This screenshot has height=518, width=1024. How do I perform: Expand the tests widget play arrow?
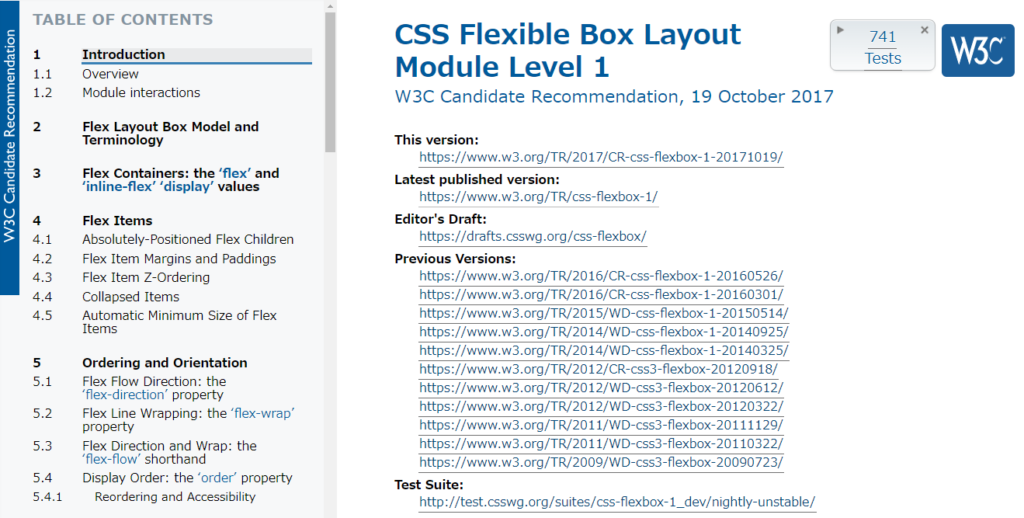tap(840, 30)
